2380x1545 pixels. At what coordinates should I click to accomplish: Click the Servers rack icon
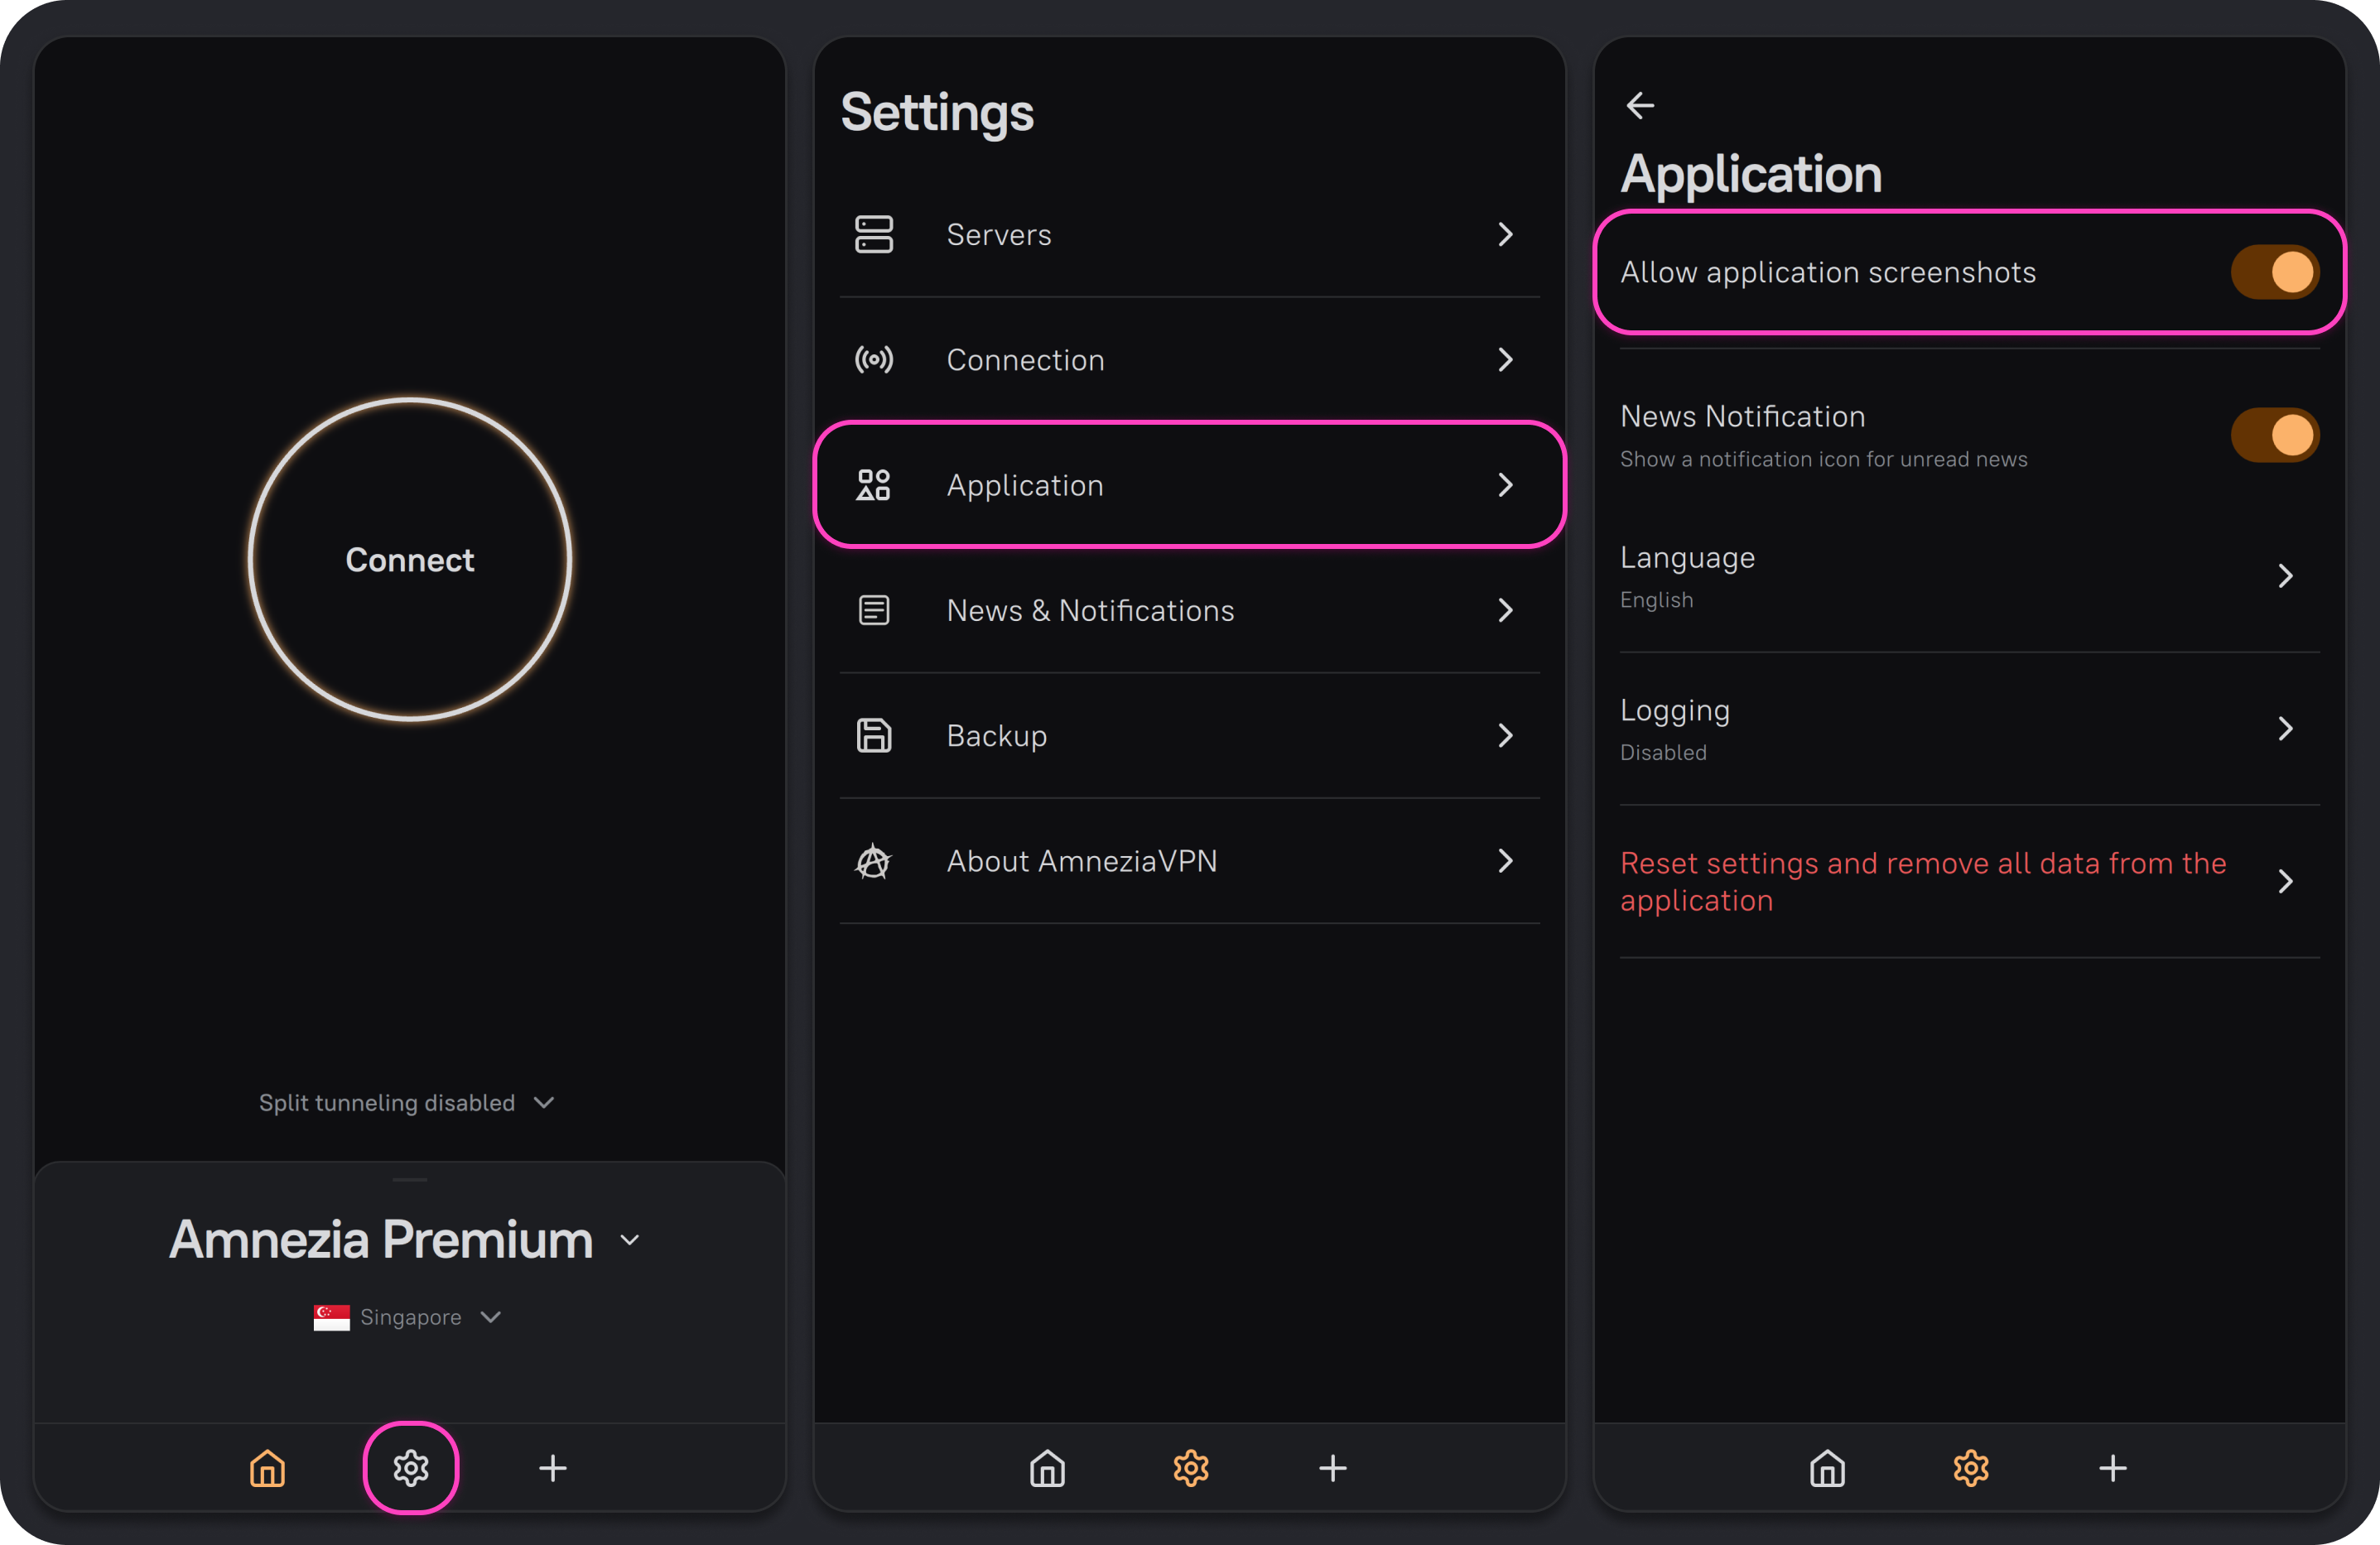(x=873, y=234)
